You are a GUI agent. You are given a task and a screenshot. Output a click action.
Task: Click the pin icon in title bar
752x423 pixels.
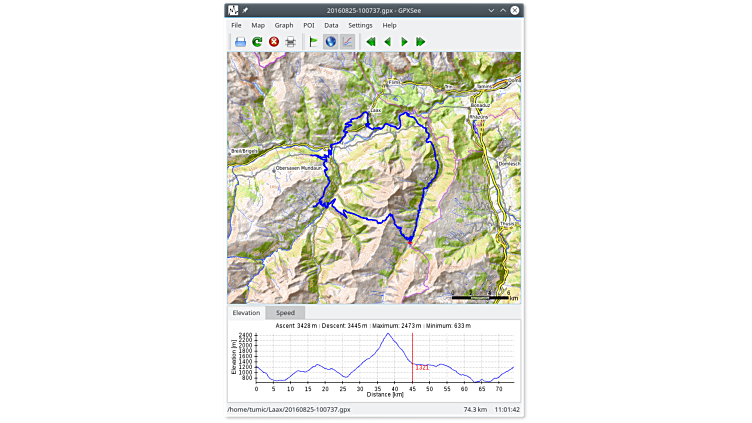(245, 9)
